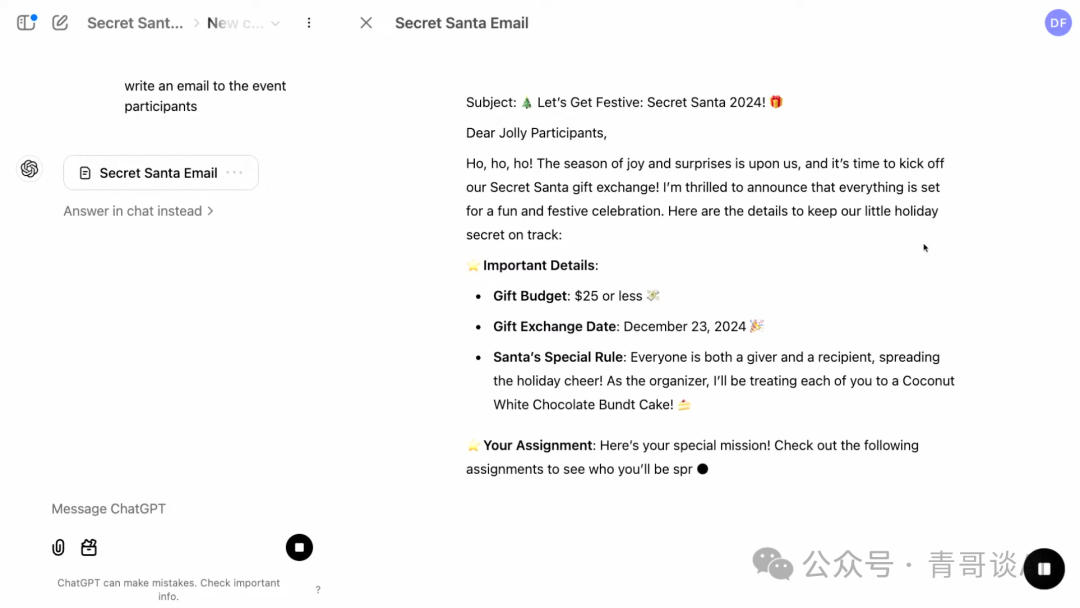This screenshot has width=1080, height=608.
Task: Start a new chat with the compose icon
Action: pos(60,23)
